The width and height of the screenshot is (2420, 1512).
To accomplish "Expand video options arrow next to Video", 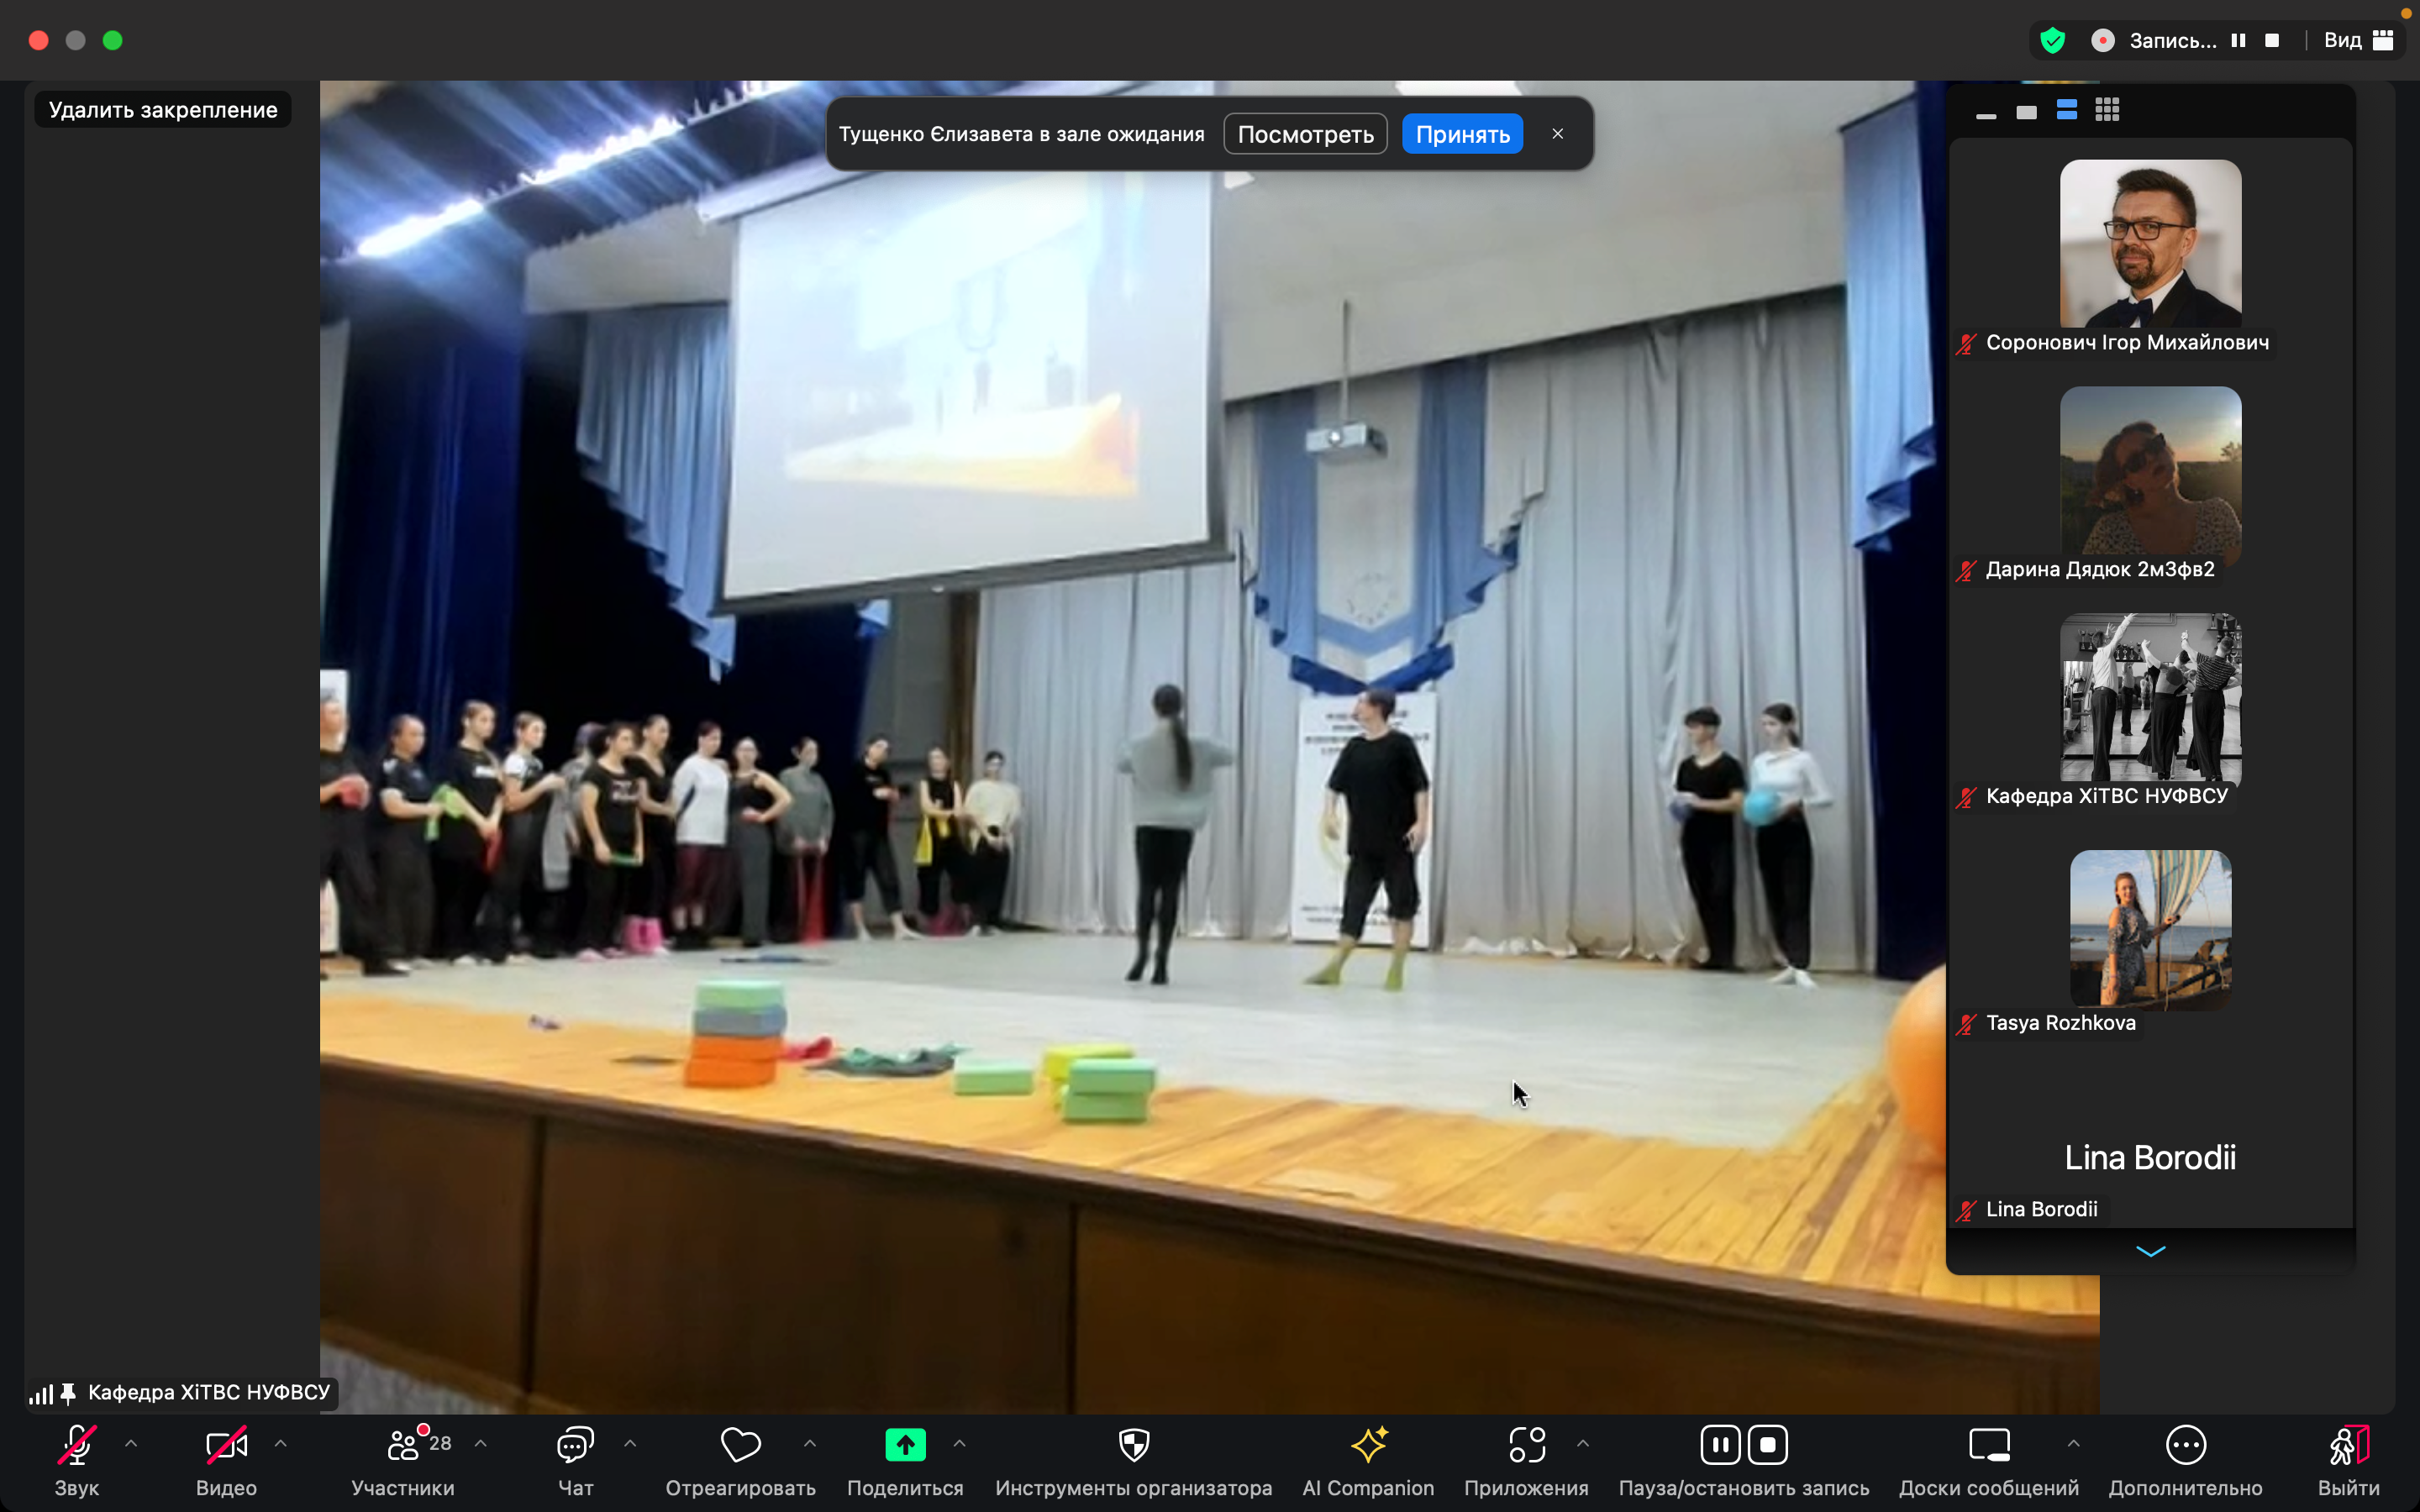I will coord(281,1443).
